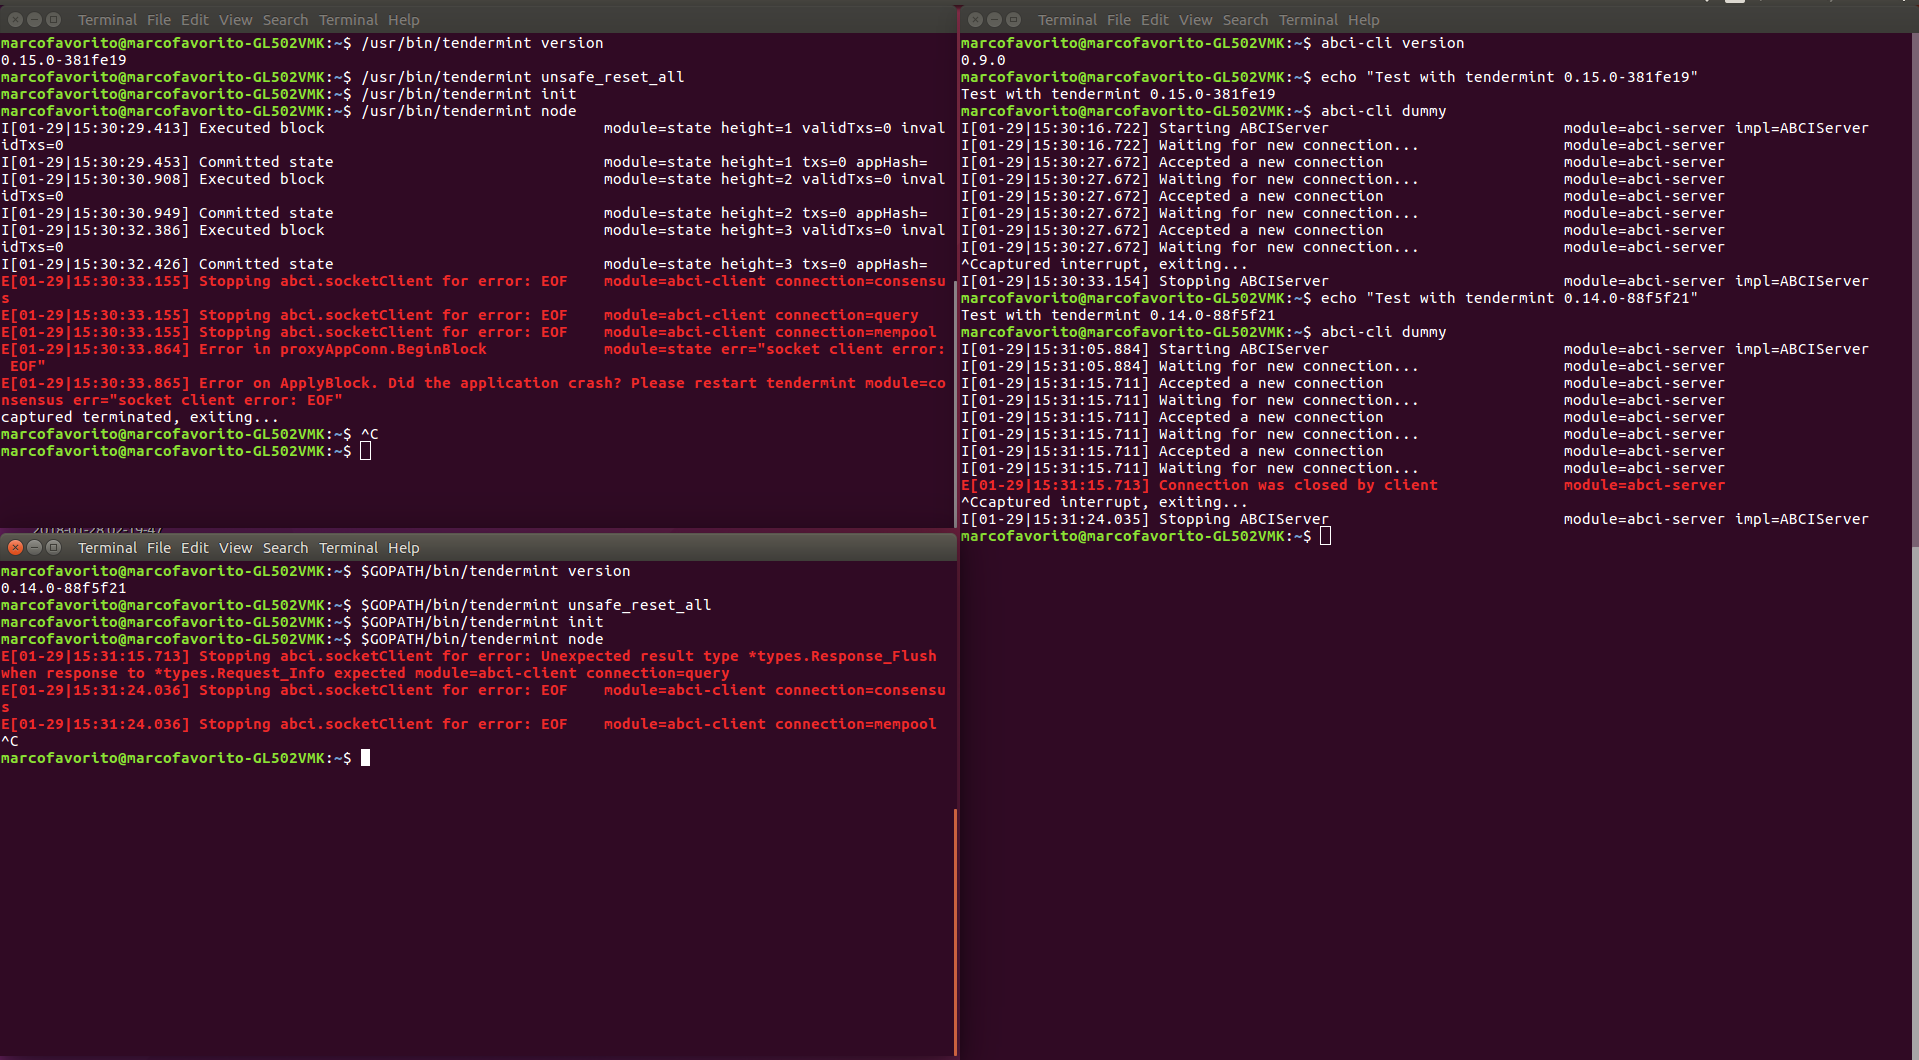Click the minimize icon on the top-right terminal
1919x1060 pixels.
pyautogui.click(x=994, y=19)
